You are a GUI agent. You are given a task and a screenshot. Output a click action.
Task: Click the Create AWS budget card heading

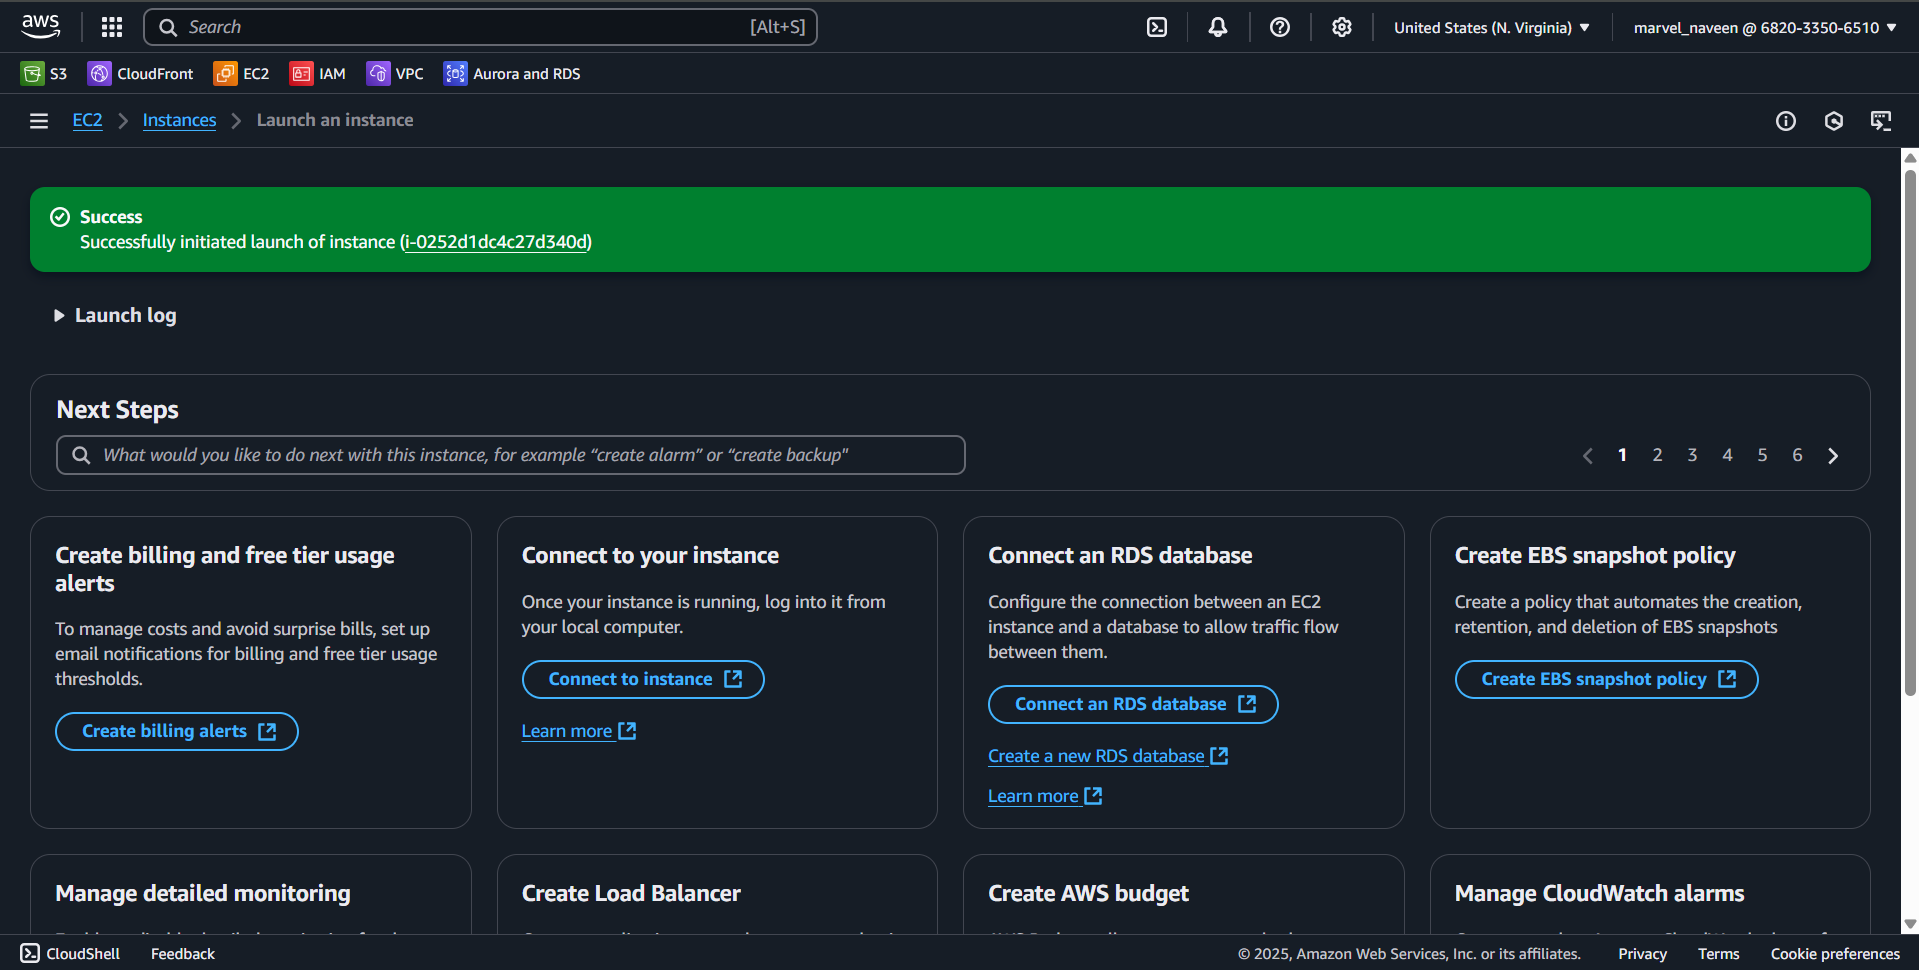1088,893
